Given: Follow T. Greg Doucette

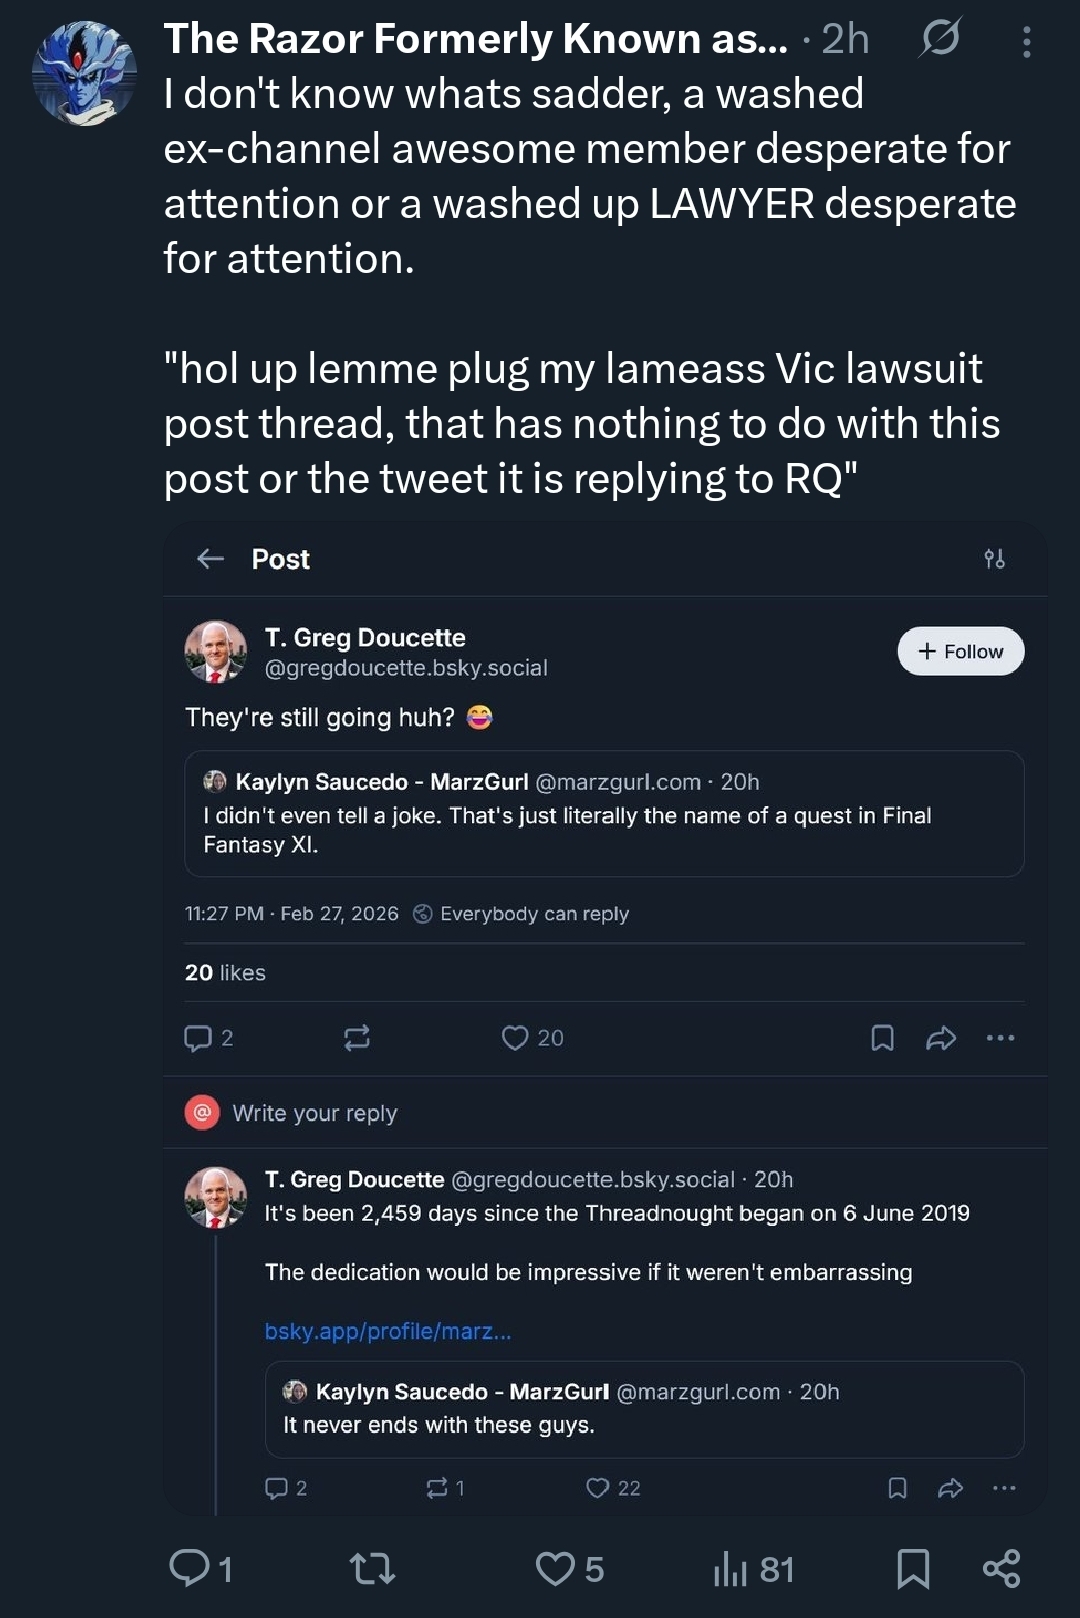Looking at the screenshot, I should click(x=960, y=651).
